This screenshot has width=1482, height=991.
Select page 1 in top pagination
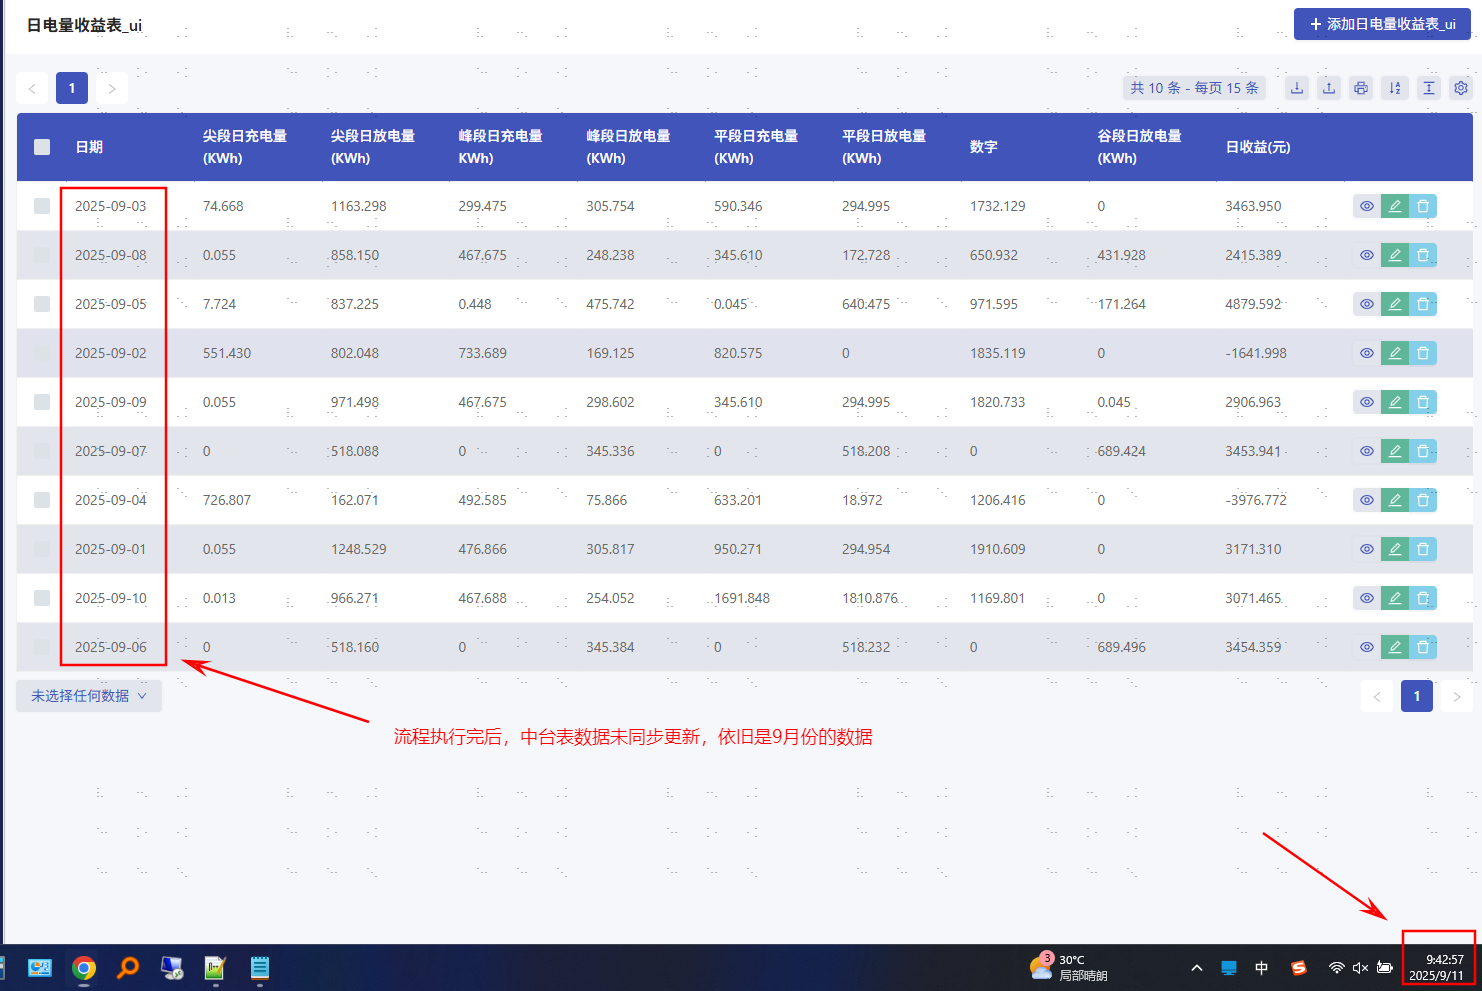tap(72, 88)
